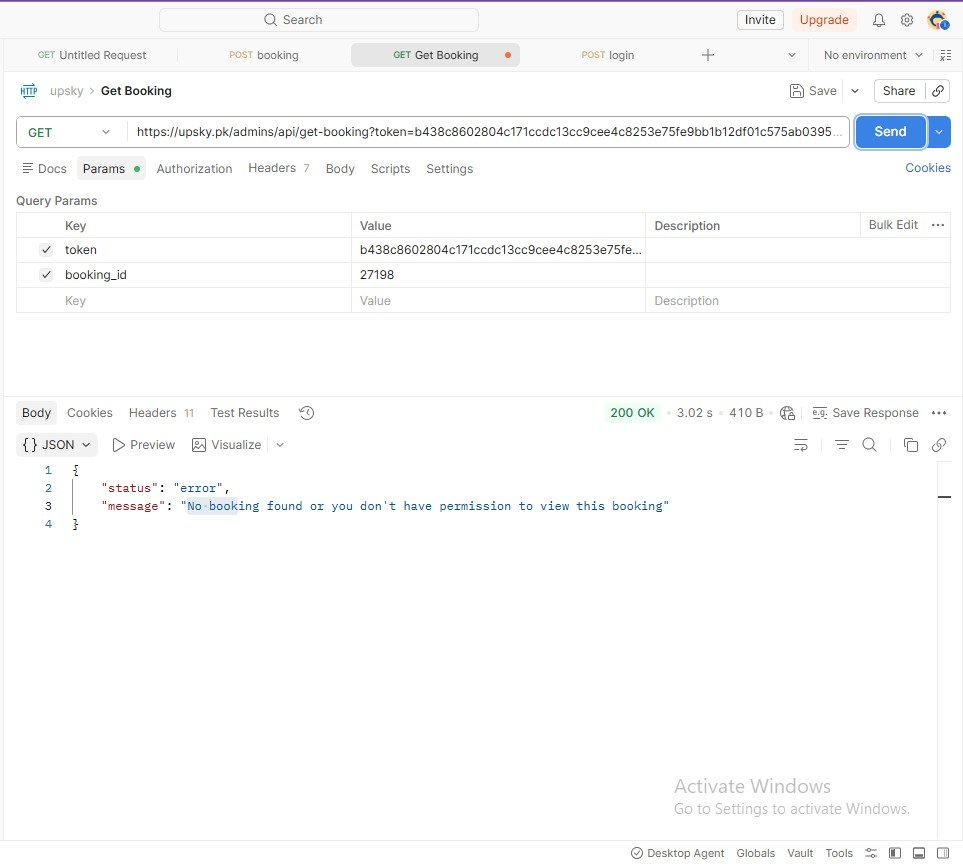Open the request Cookies link
The height and width of the screenshot is (864, 963).
coord(927,168)
